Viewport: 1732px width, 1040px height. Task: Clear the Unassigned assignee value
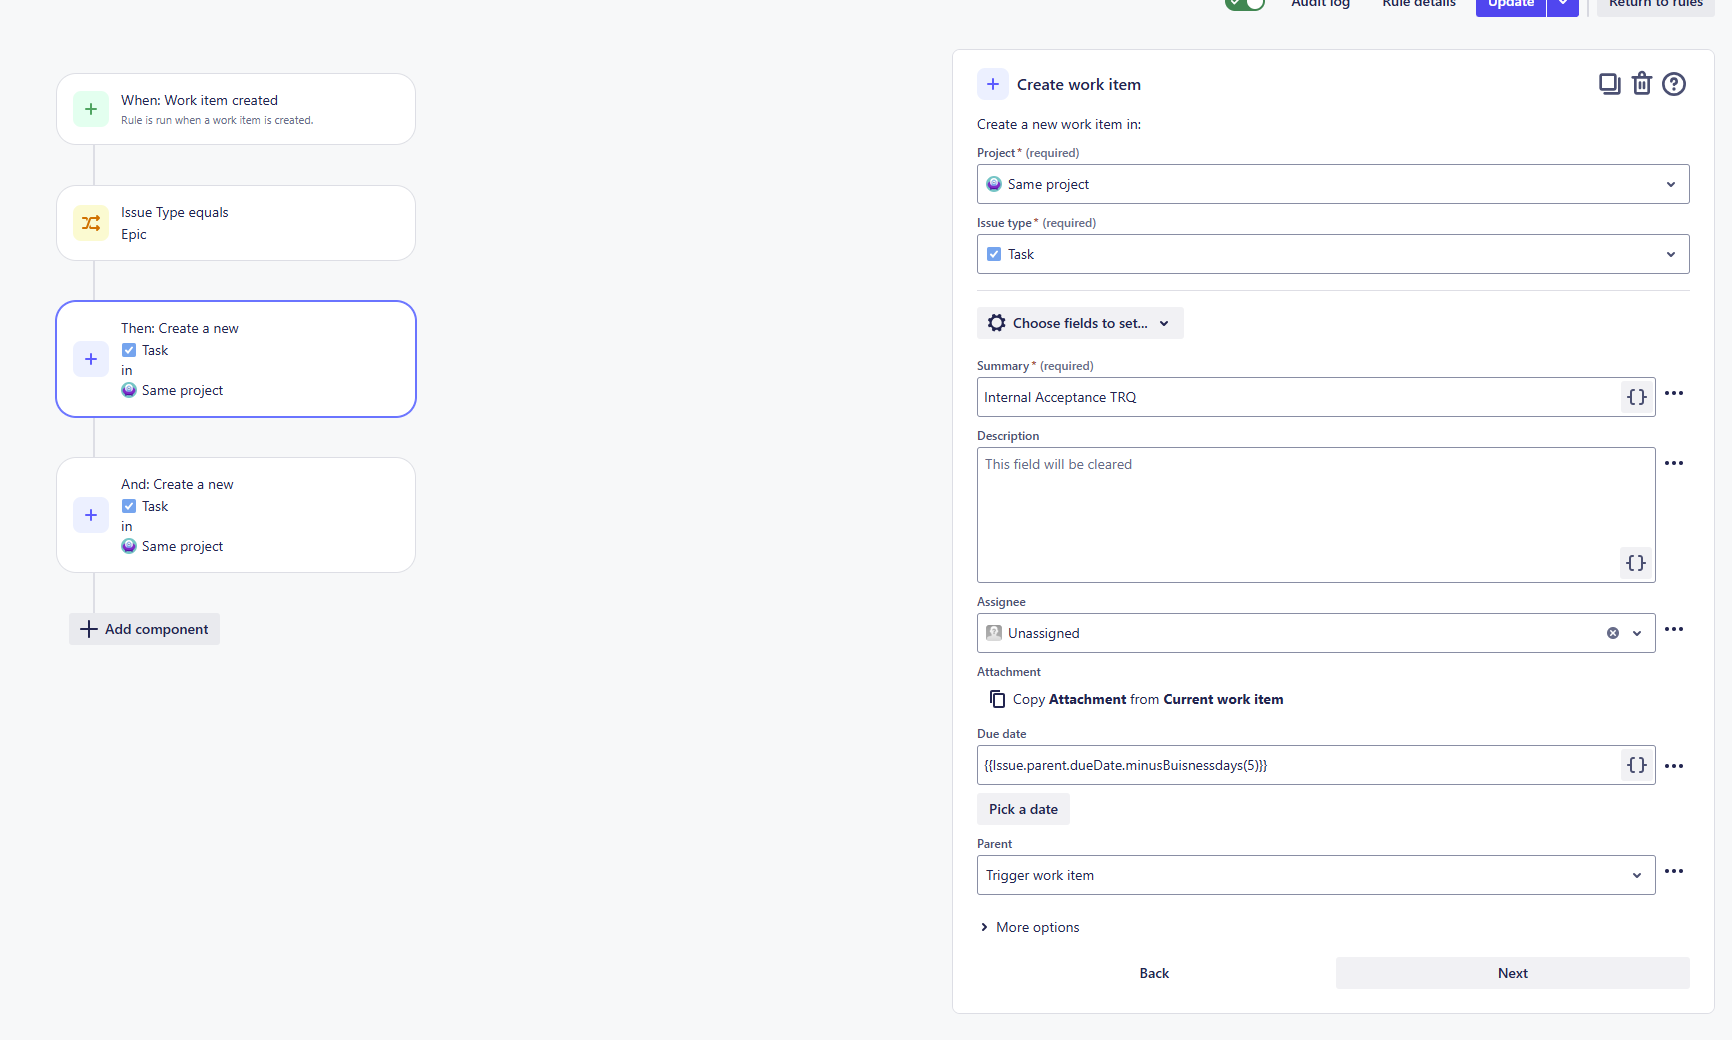tap(1613, 633)
